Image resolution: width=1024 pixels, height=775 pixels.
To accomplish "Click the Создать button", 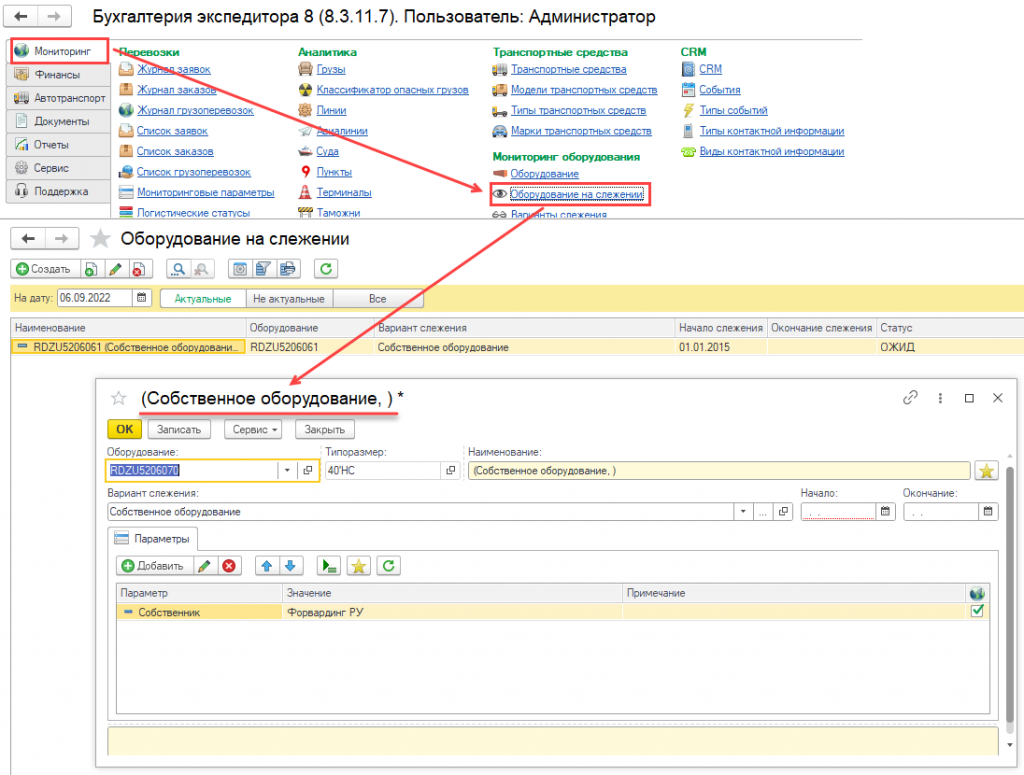I will pyautogui.click(x=44, y=269).
